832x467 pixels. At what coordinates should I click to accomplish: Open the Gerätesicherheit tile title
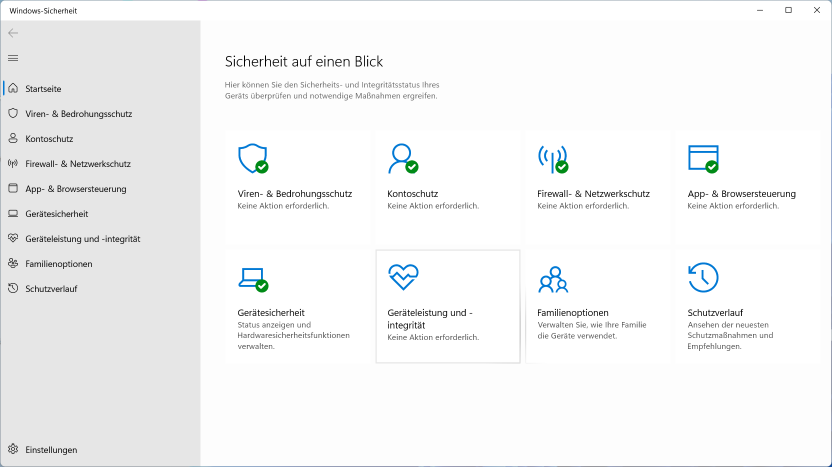pos(271,313)
